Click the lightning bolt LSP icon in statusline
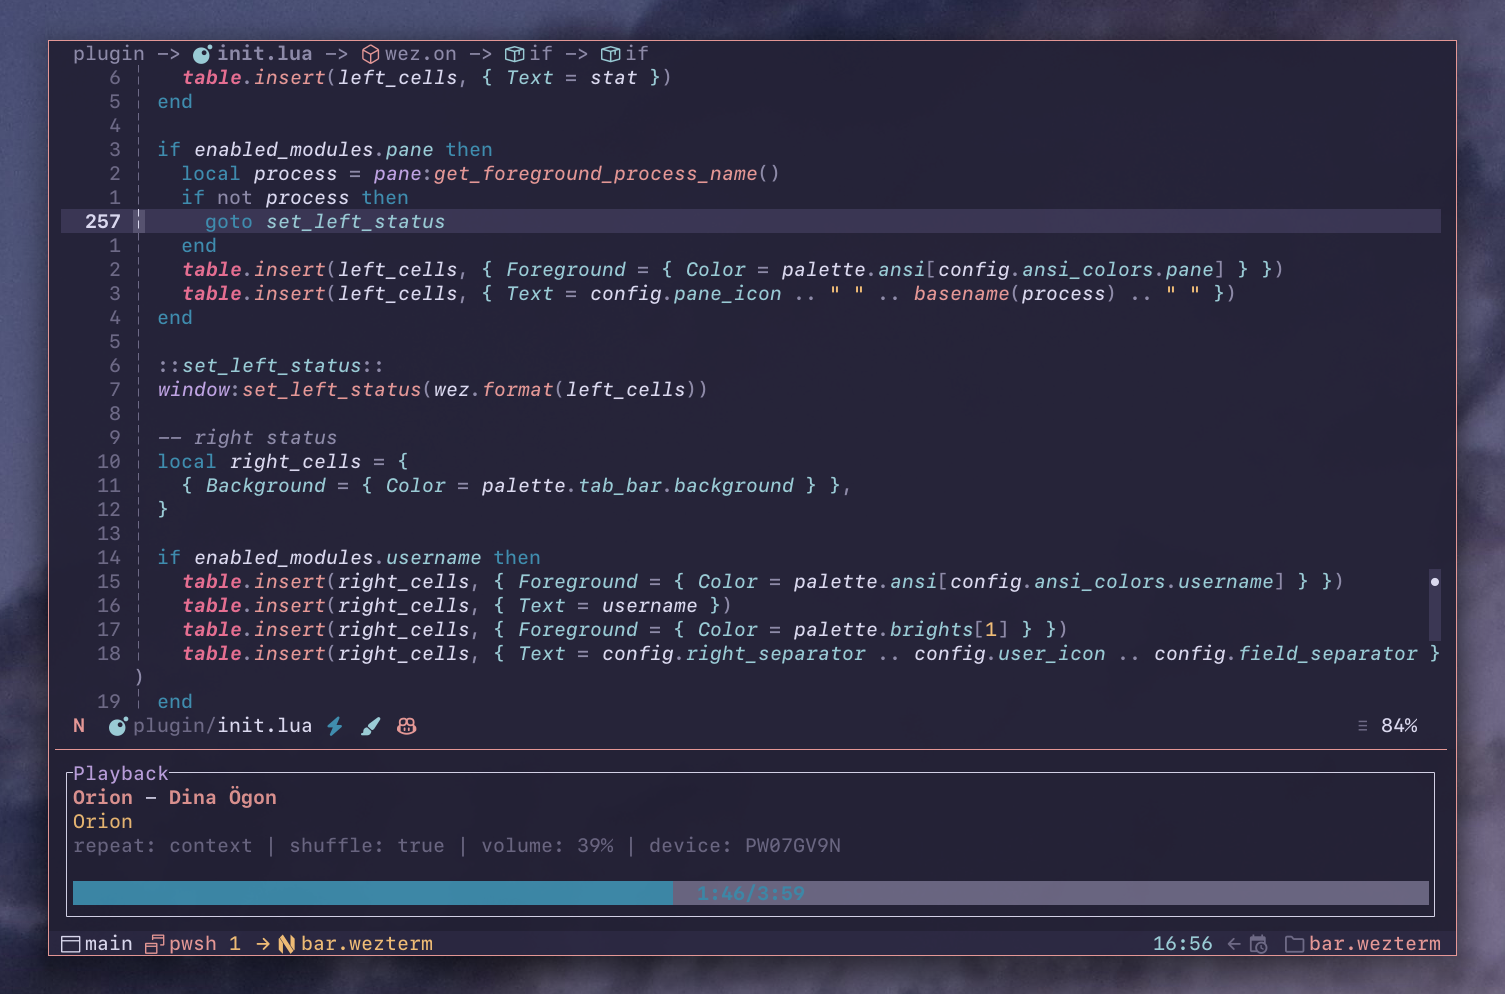 tap(335, 726)
